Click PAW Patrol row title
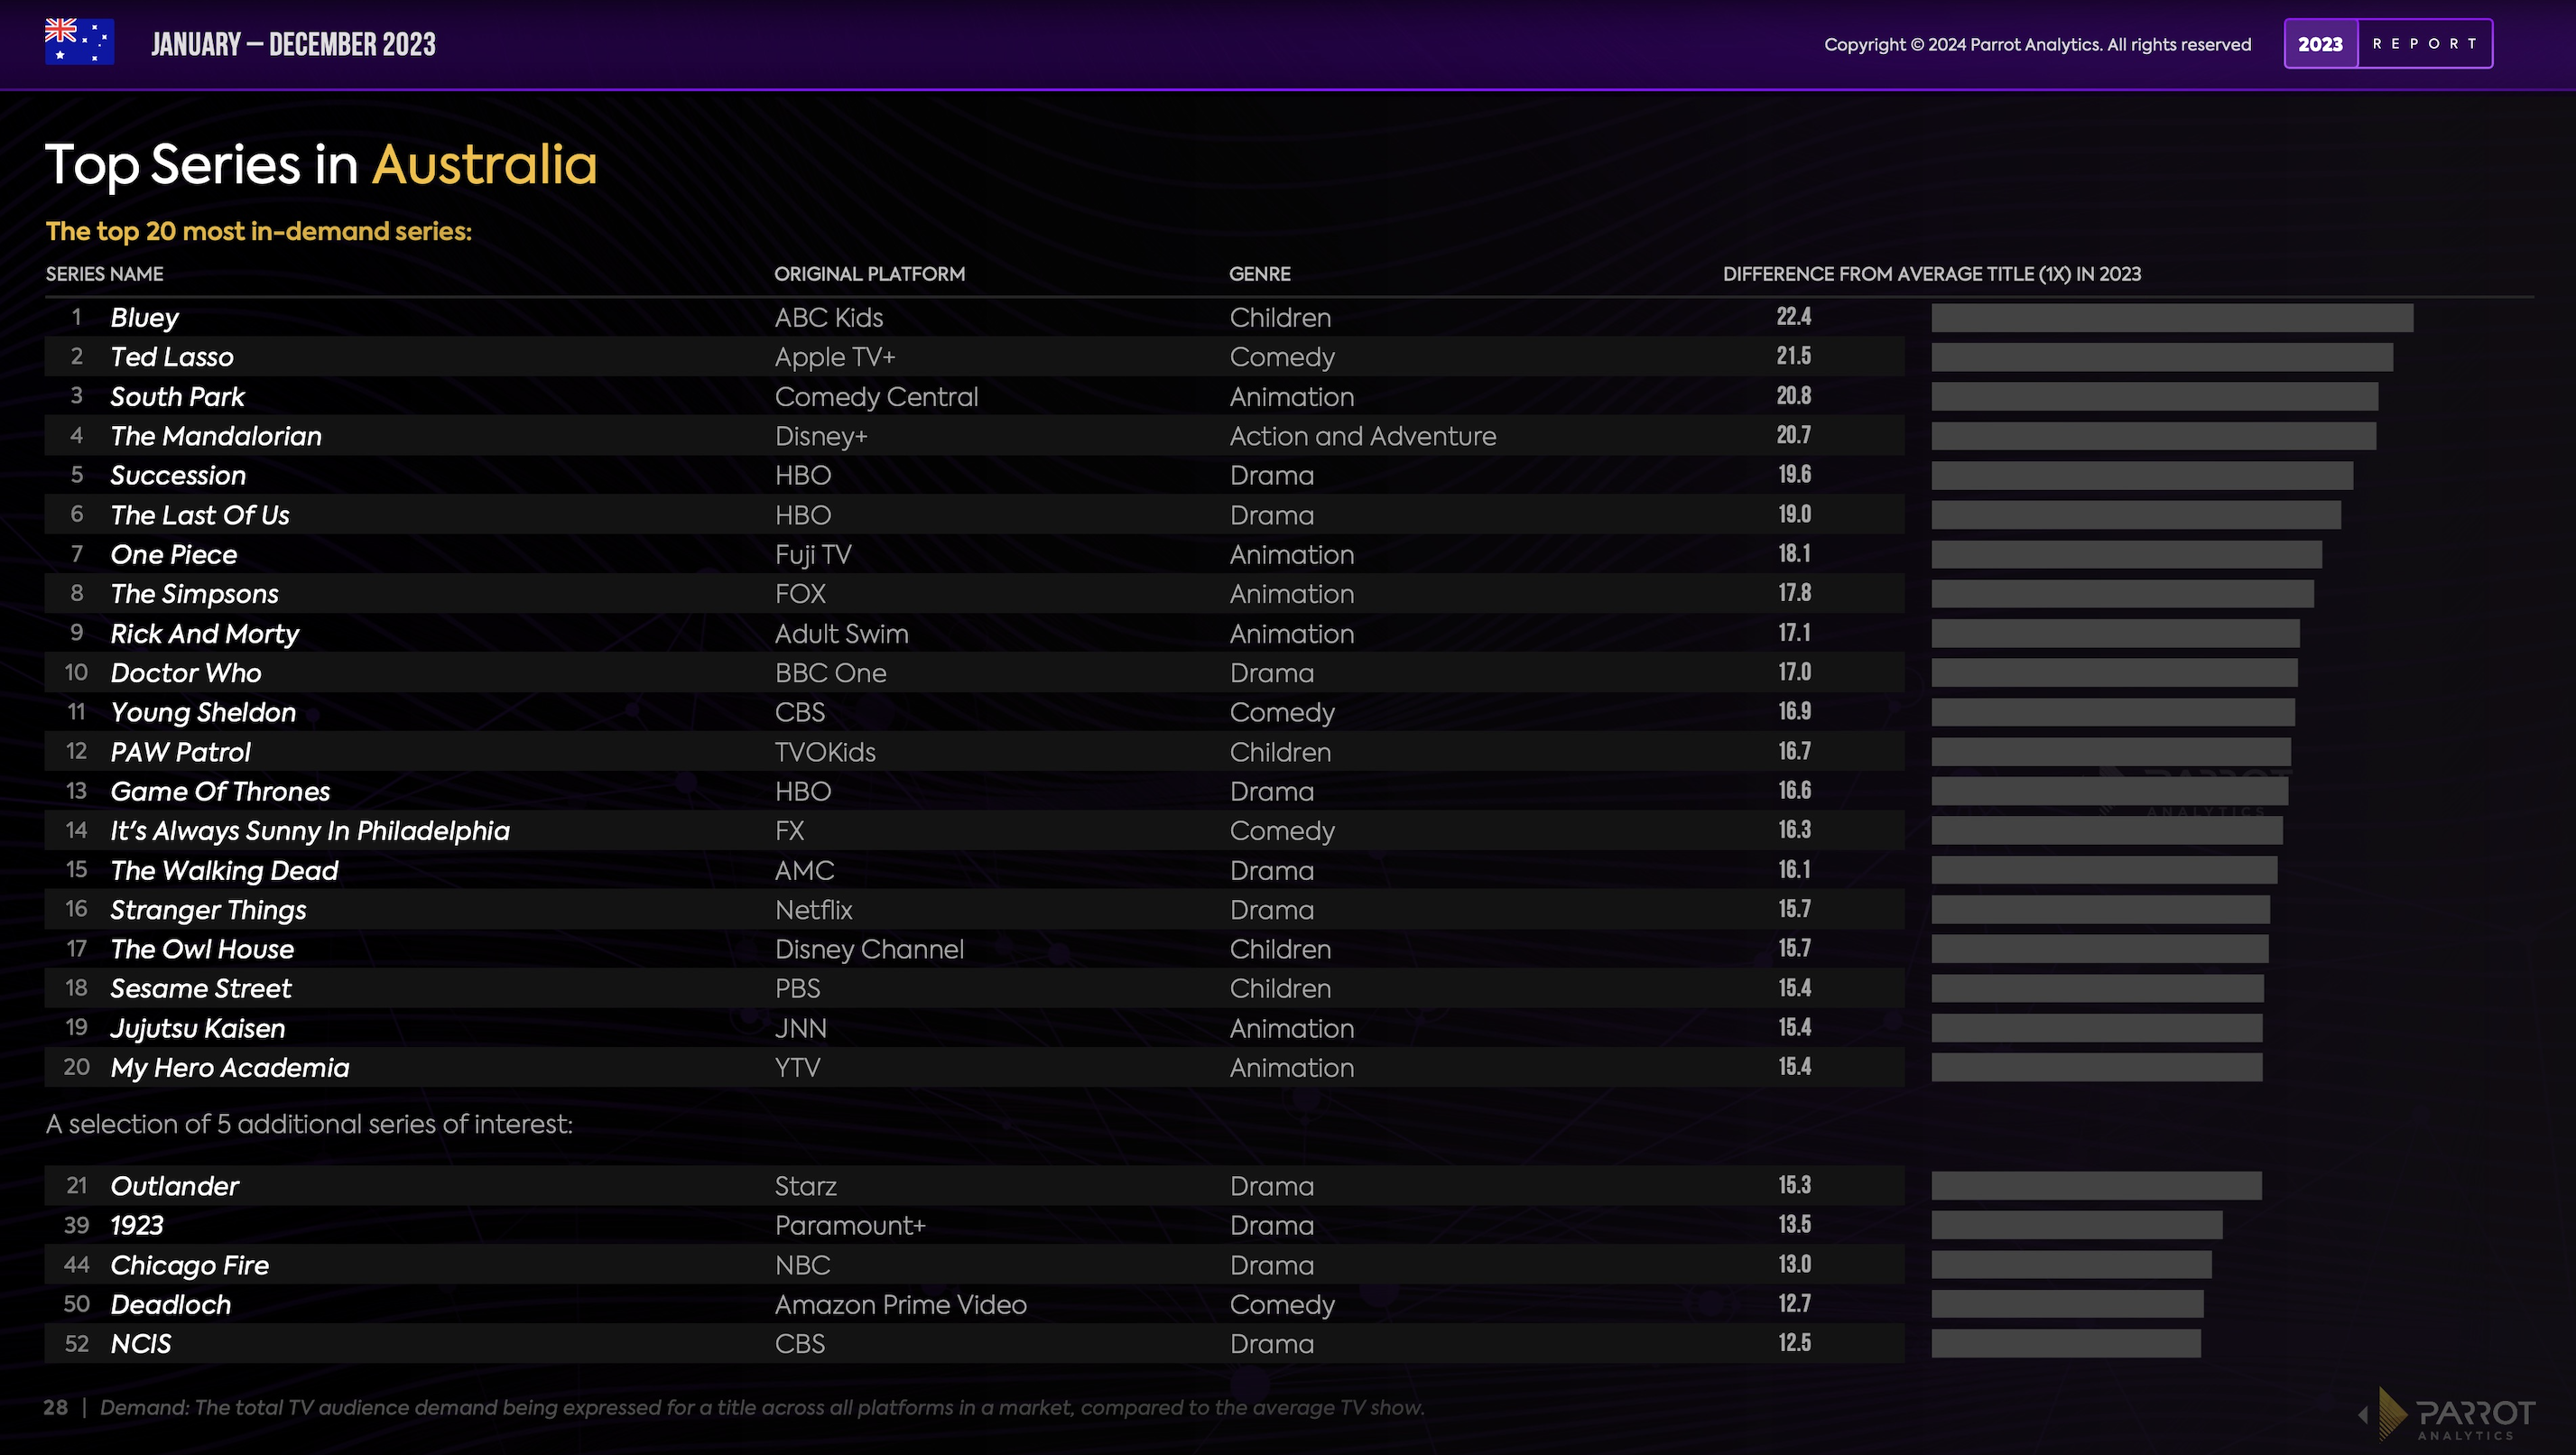2576x1455 pixels. pyautogui.click(x=180, y=752)
